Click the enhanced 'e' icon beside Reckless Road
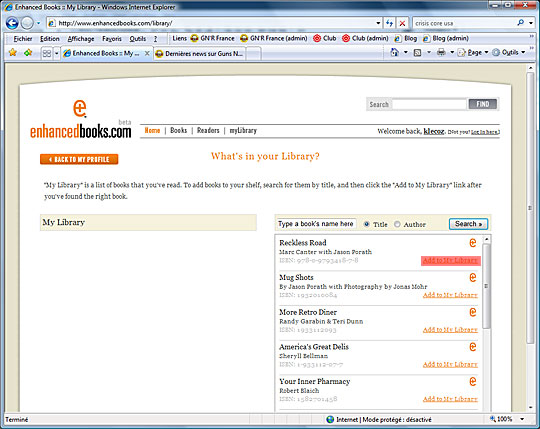Image resolution: width=540 pixels, height=429 pixels. coord(473,242)
